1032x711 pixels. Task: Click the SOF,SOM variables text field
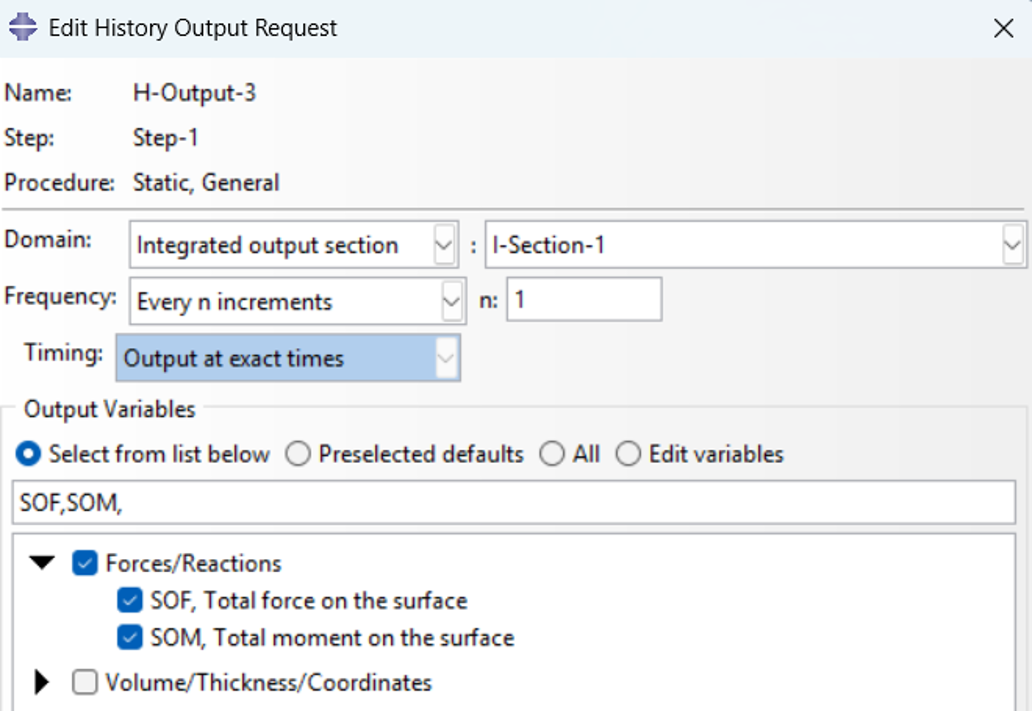513,503
